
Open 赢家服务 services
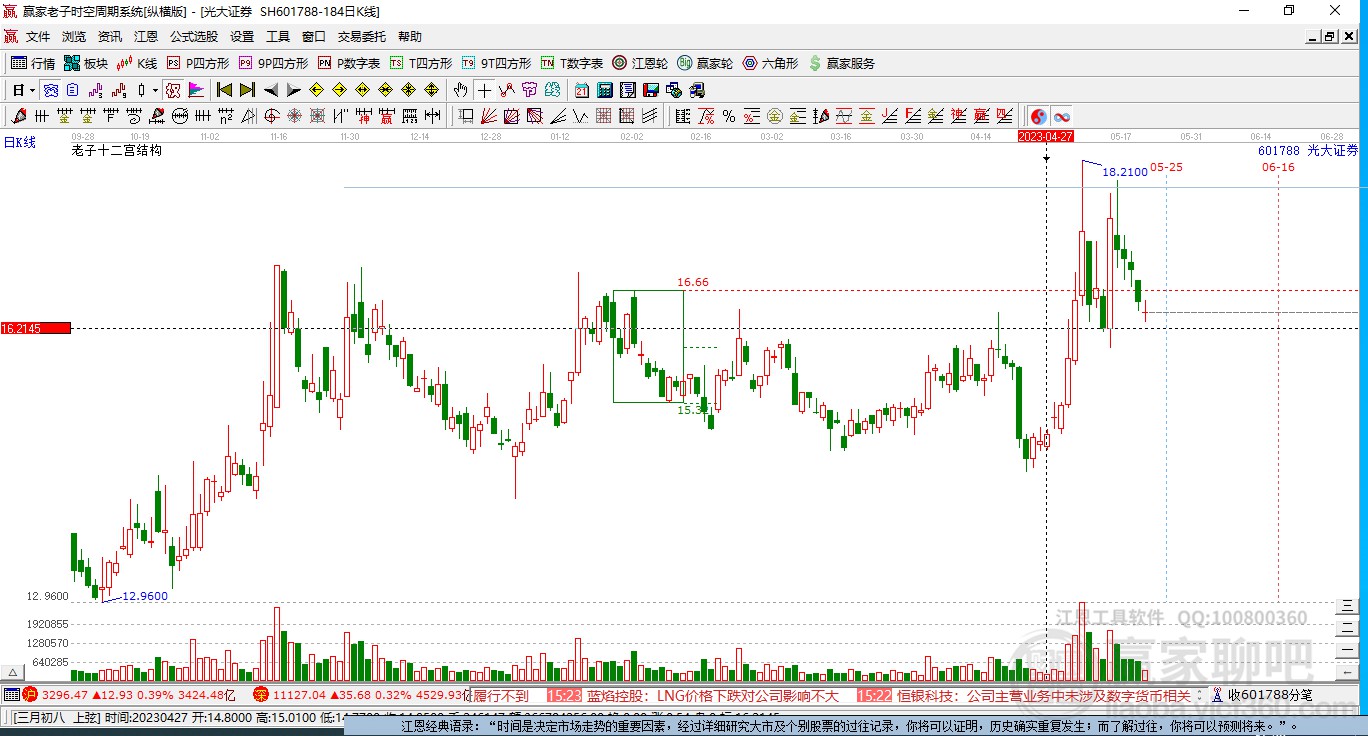tap(842, 63)
